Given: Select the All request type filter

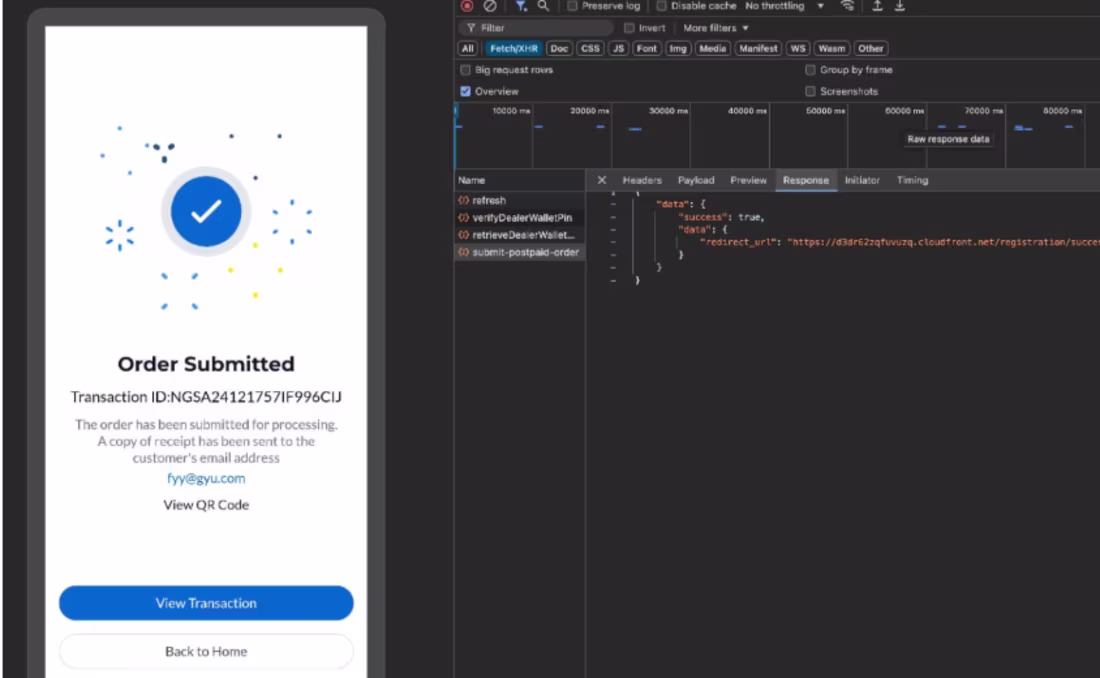Looking at the screenshot, I should coord(468,48).
